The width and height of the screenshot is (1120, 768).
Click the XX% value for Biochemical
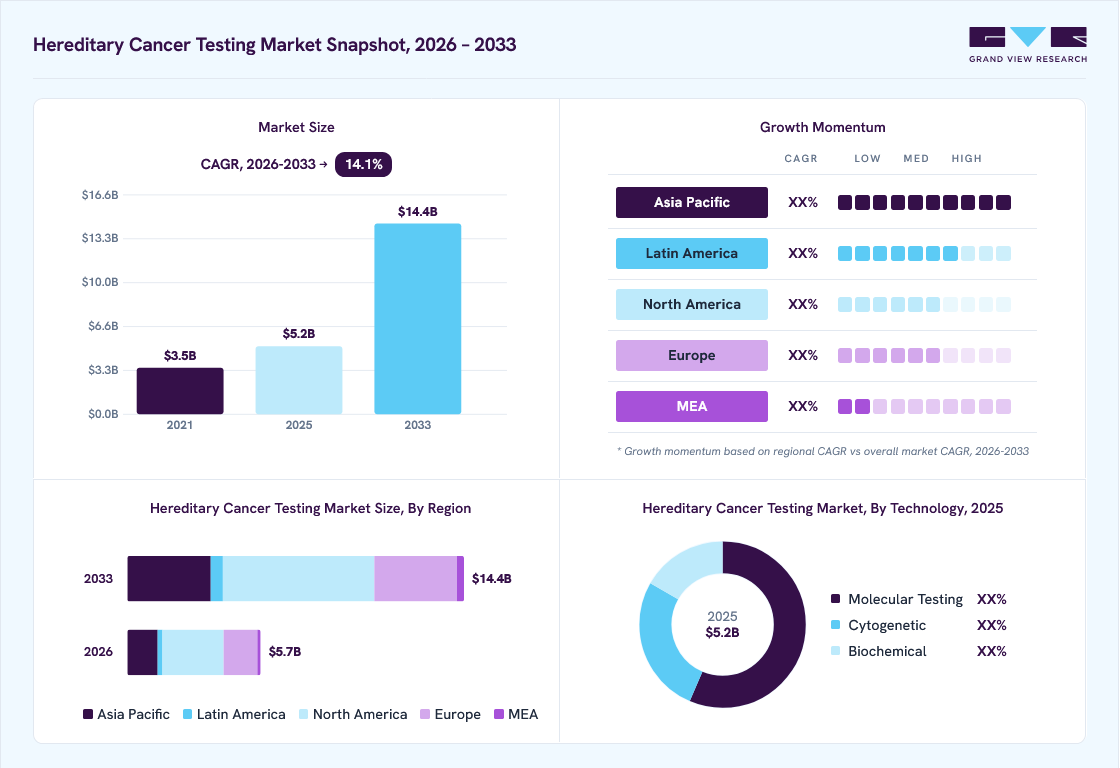(x=991, y=651)
